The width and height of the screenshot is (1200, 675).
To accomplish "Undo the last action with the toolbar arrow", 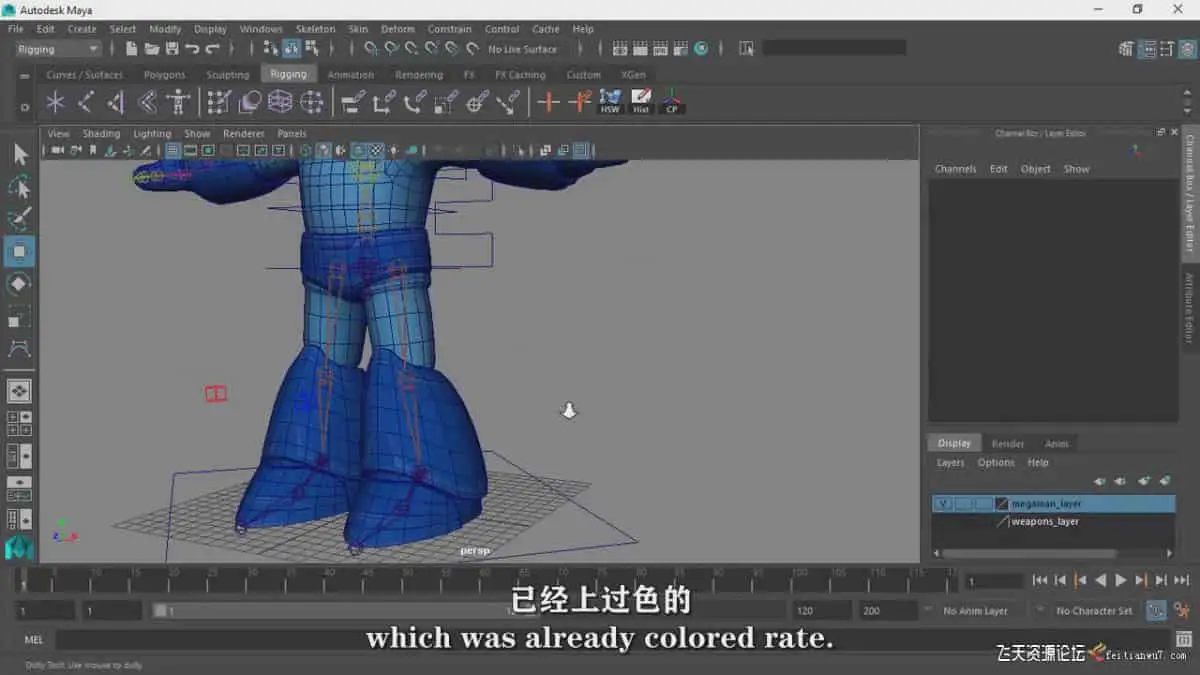I will tap(191, 48).
